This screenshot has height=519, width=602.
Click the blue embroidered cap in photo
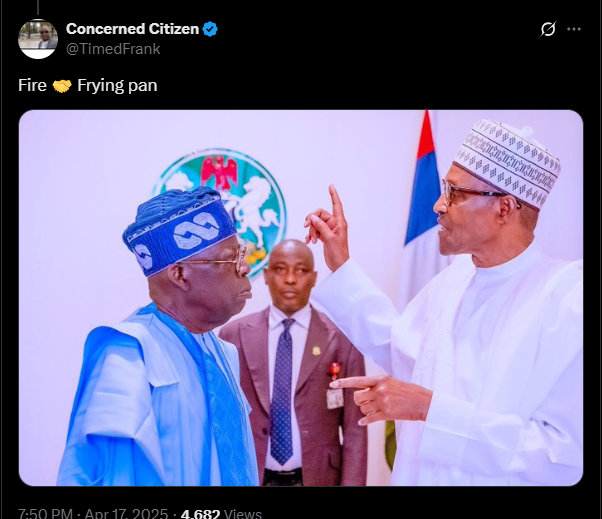(x=179, y=229)
